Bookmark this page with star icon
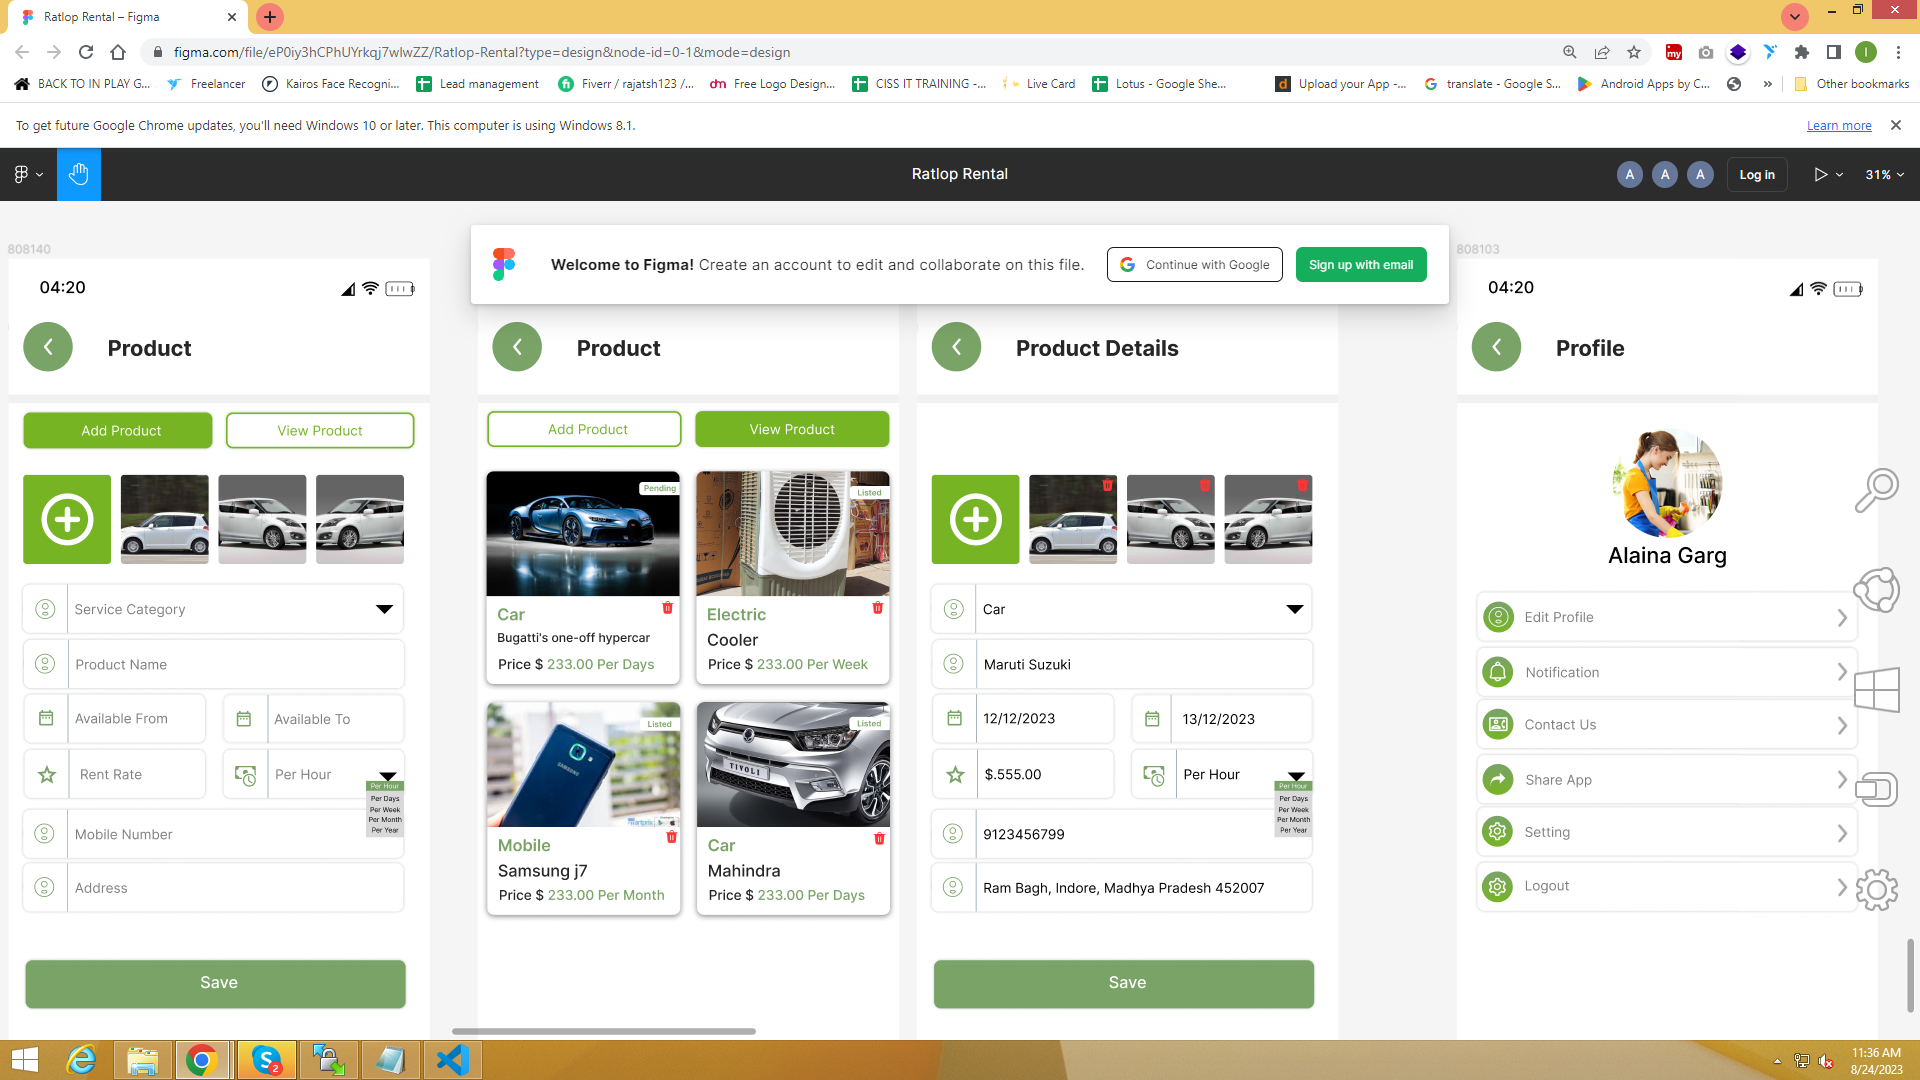Viewport: 1920px width, 1080px height. tap(1634, 52)
